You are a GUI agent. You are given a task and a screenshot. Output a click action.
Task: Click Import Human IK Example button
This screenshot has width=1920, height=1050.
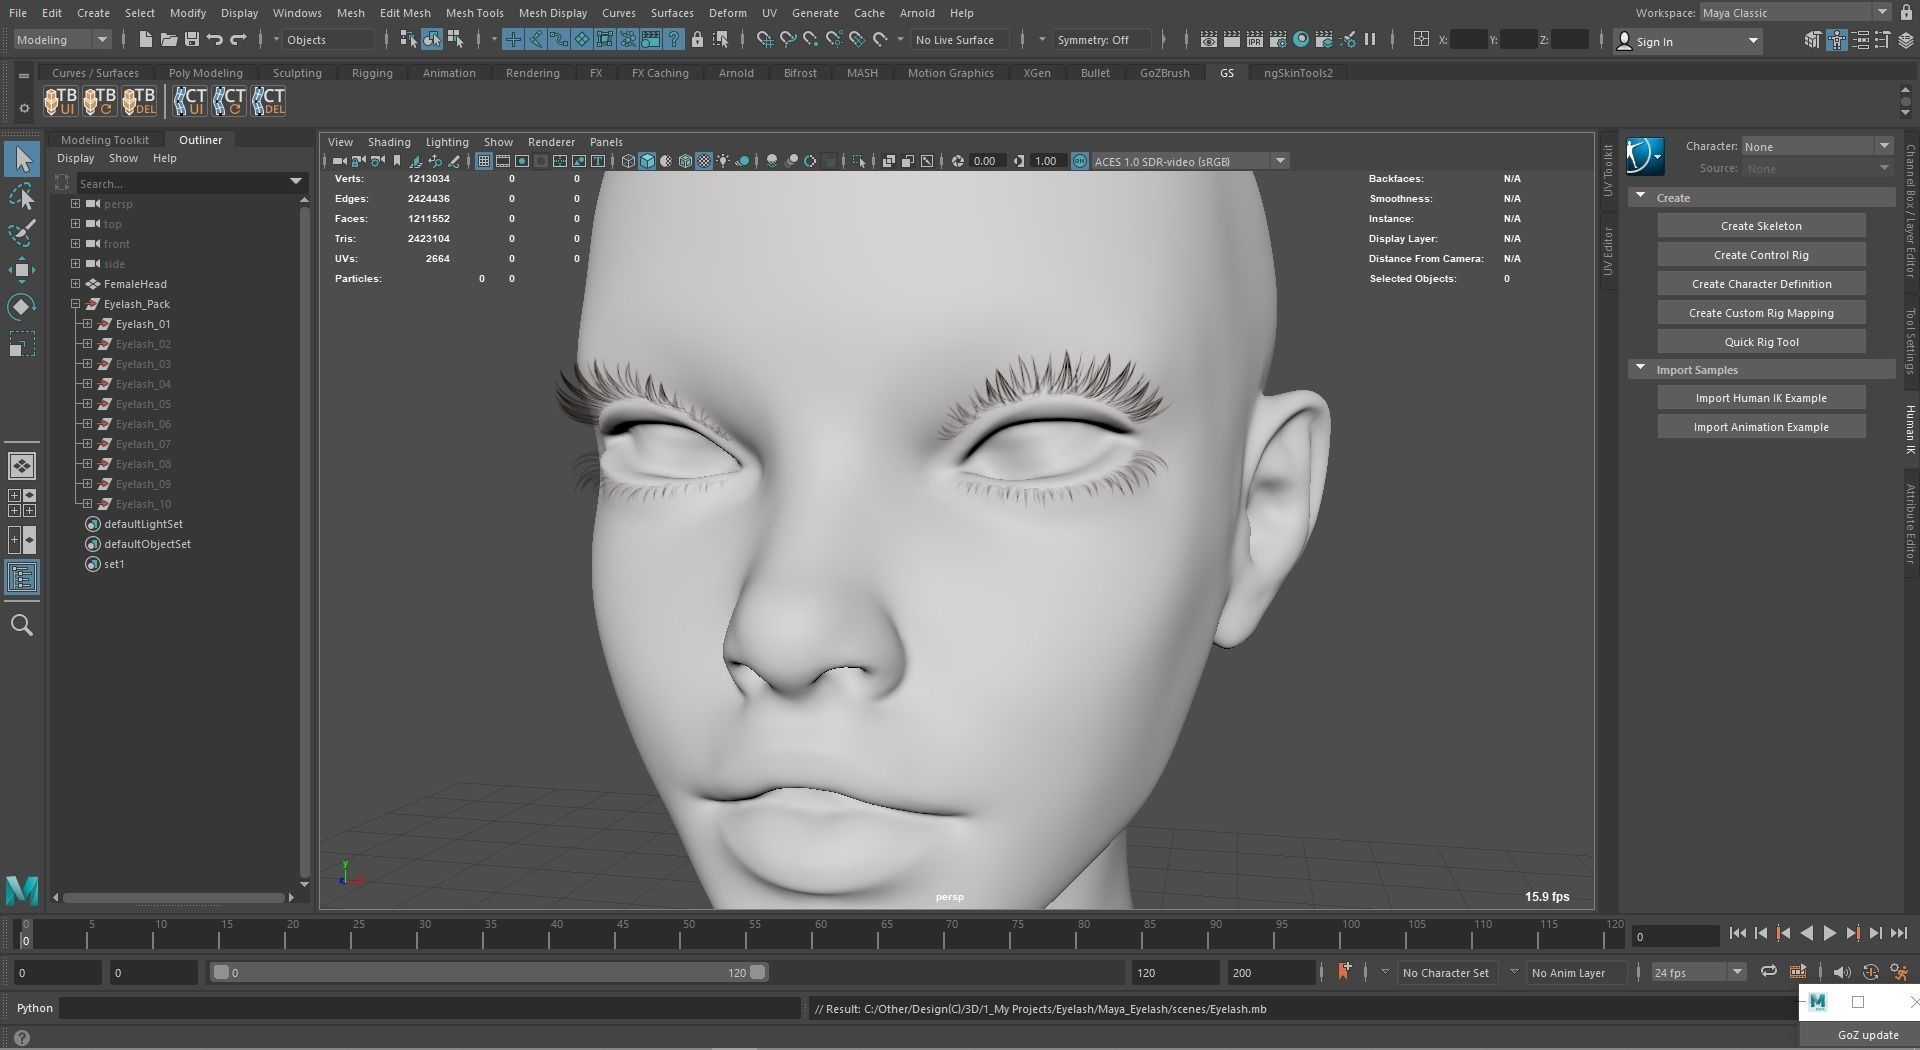(1761, 398)
